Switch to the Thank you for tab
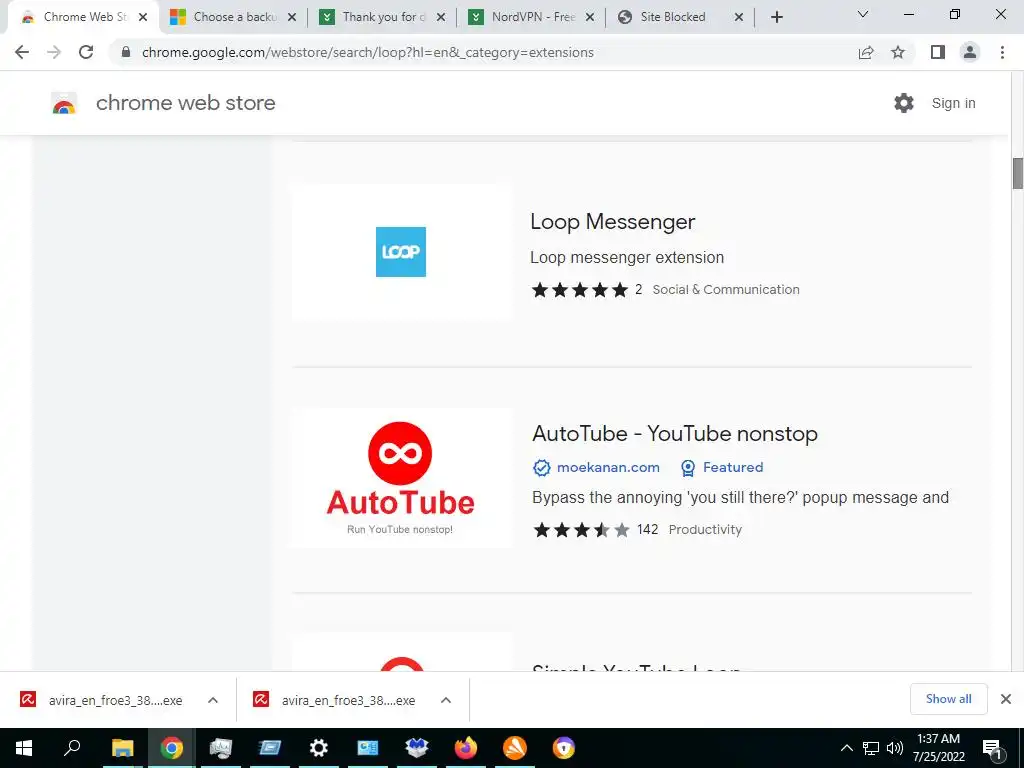 (382, 17)
